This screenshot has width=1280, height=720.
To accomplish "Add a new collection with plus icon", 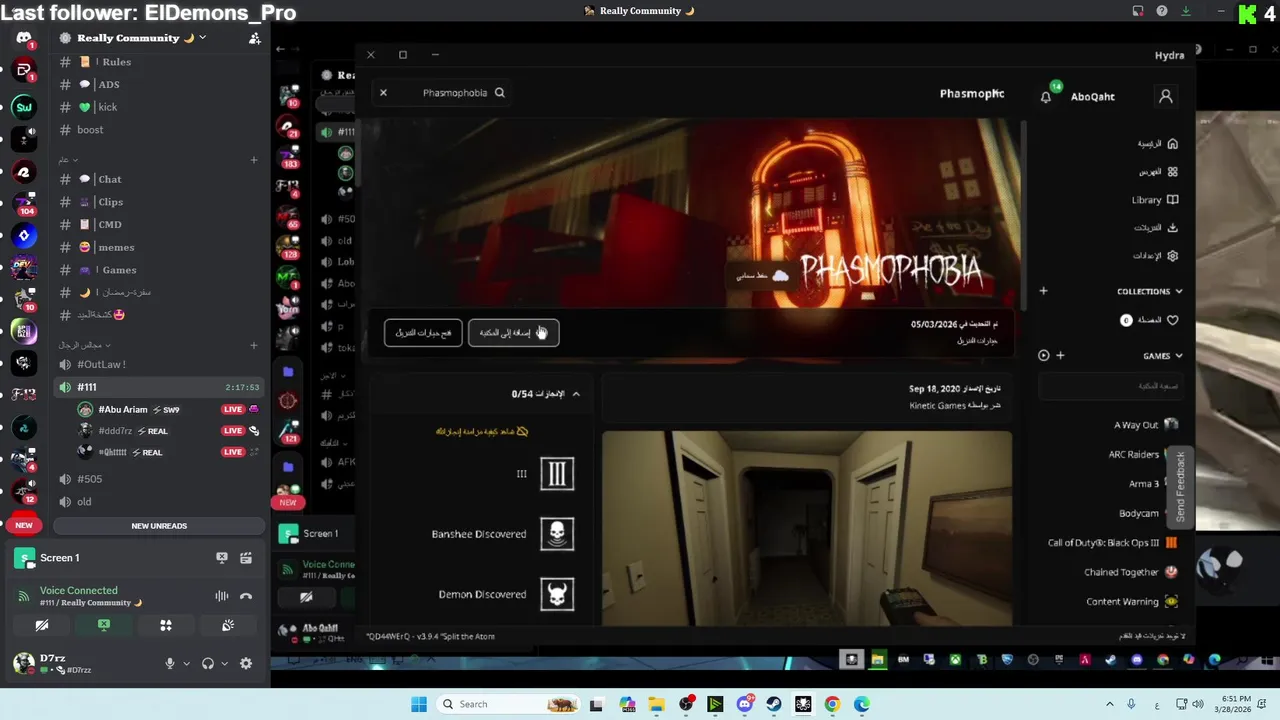I will 1043,291.
